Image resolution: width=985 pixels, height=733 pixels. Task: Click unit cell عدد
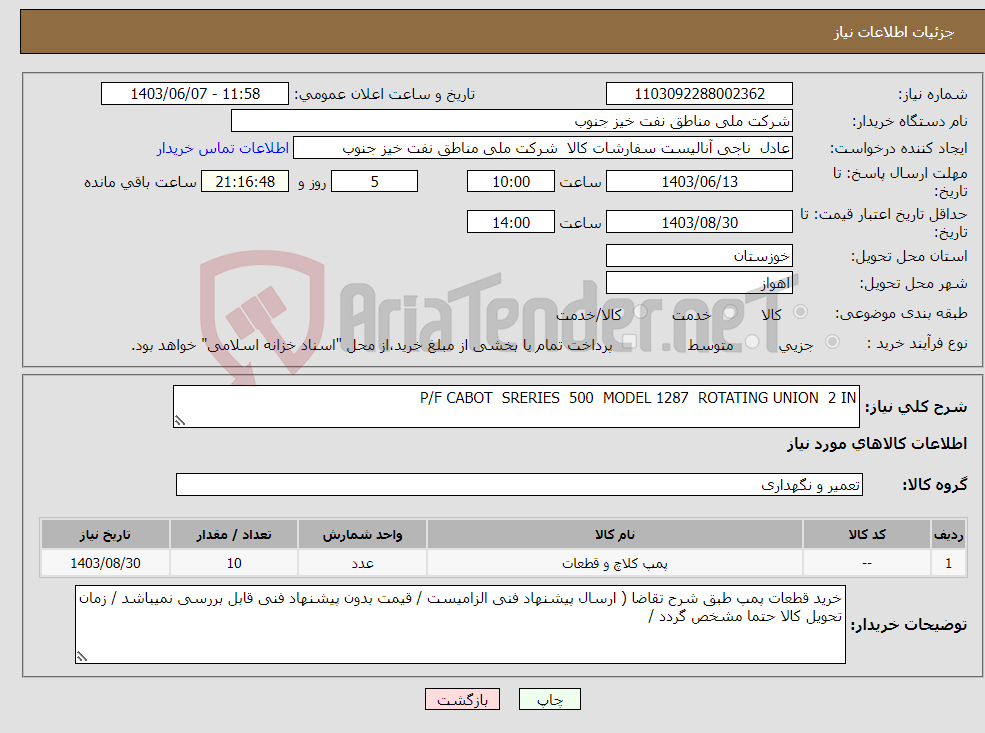(x=362, y=563)
